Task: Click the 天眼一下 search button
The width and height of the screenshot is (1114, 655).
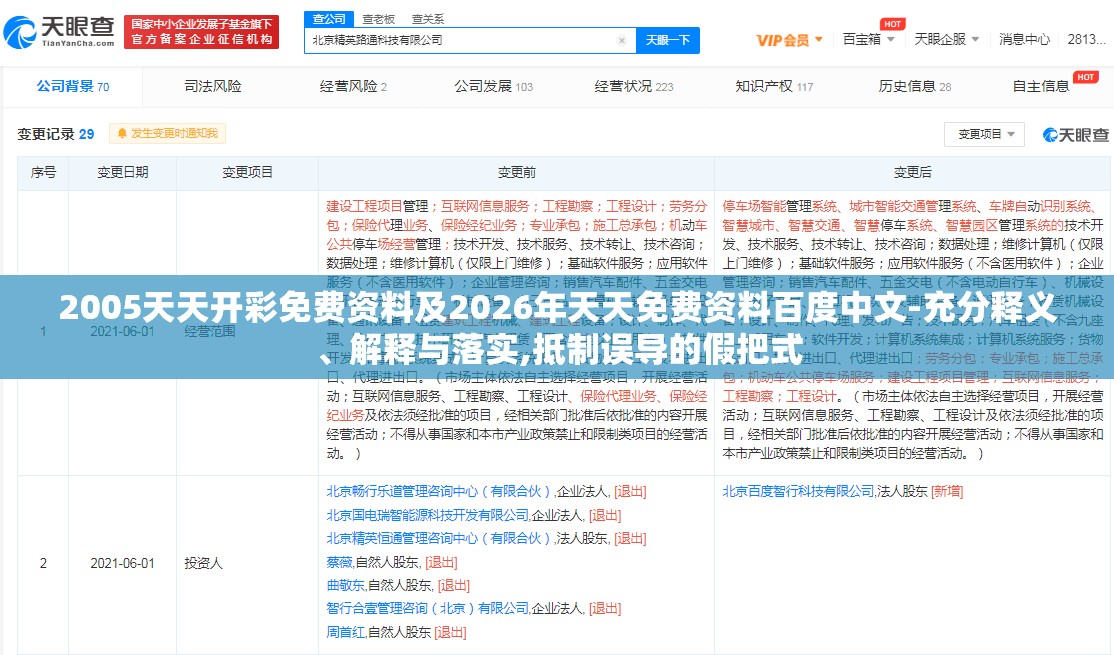Action: 668,40
